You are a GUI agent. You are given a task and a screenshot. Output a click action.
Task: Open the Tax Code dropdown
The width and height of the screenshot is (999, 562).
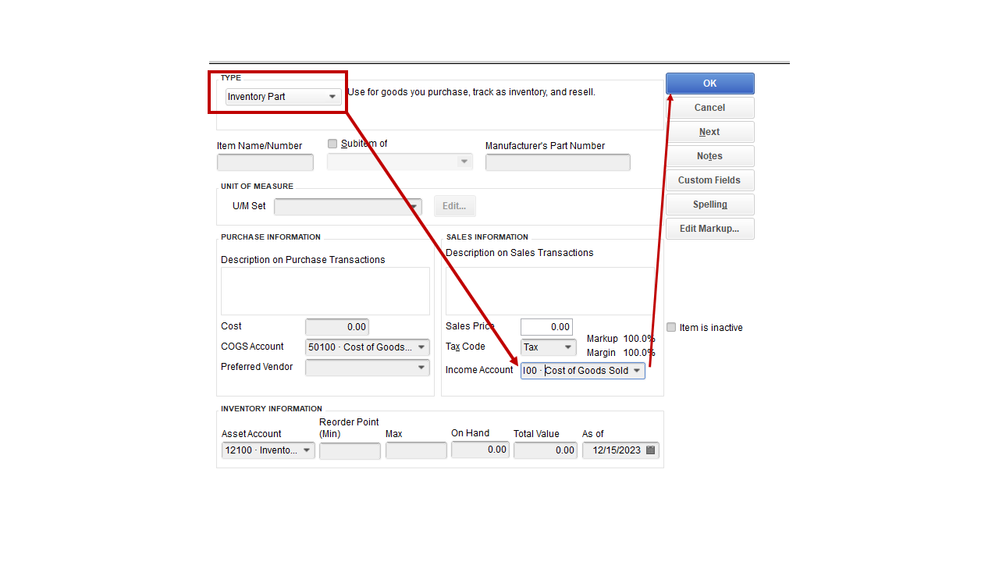click(548, 347)
